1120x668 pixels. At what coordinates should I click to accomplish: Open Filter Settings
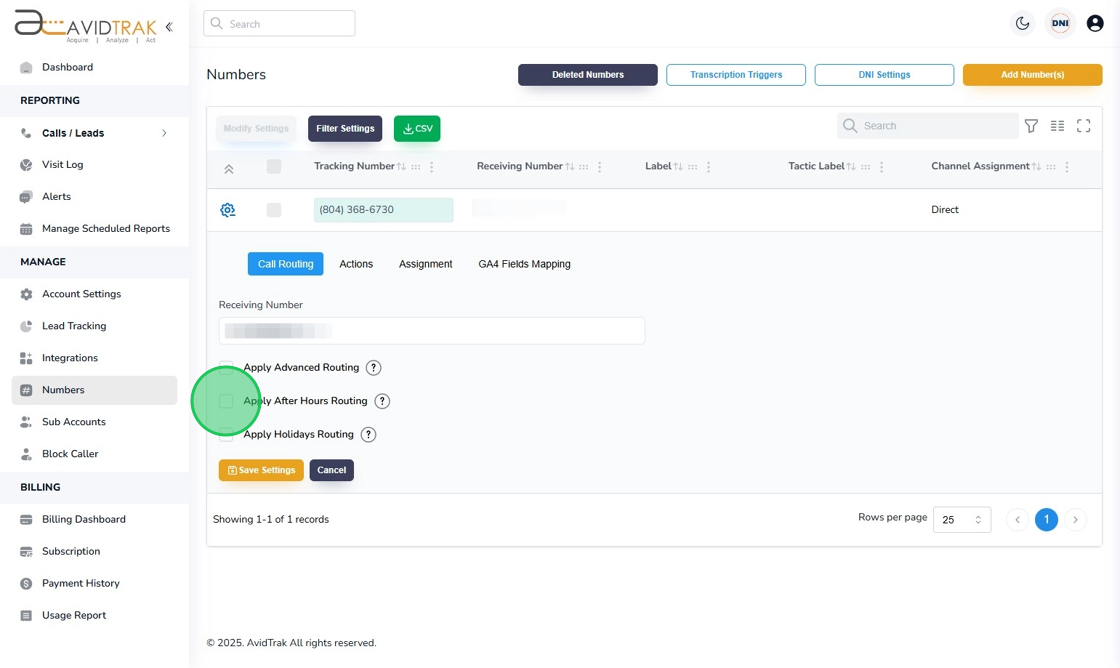[345, 129]
